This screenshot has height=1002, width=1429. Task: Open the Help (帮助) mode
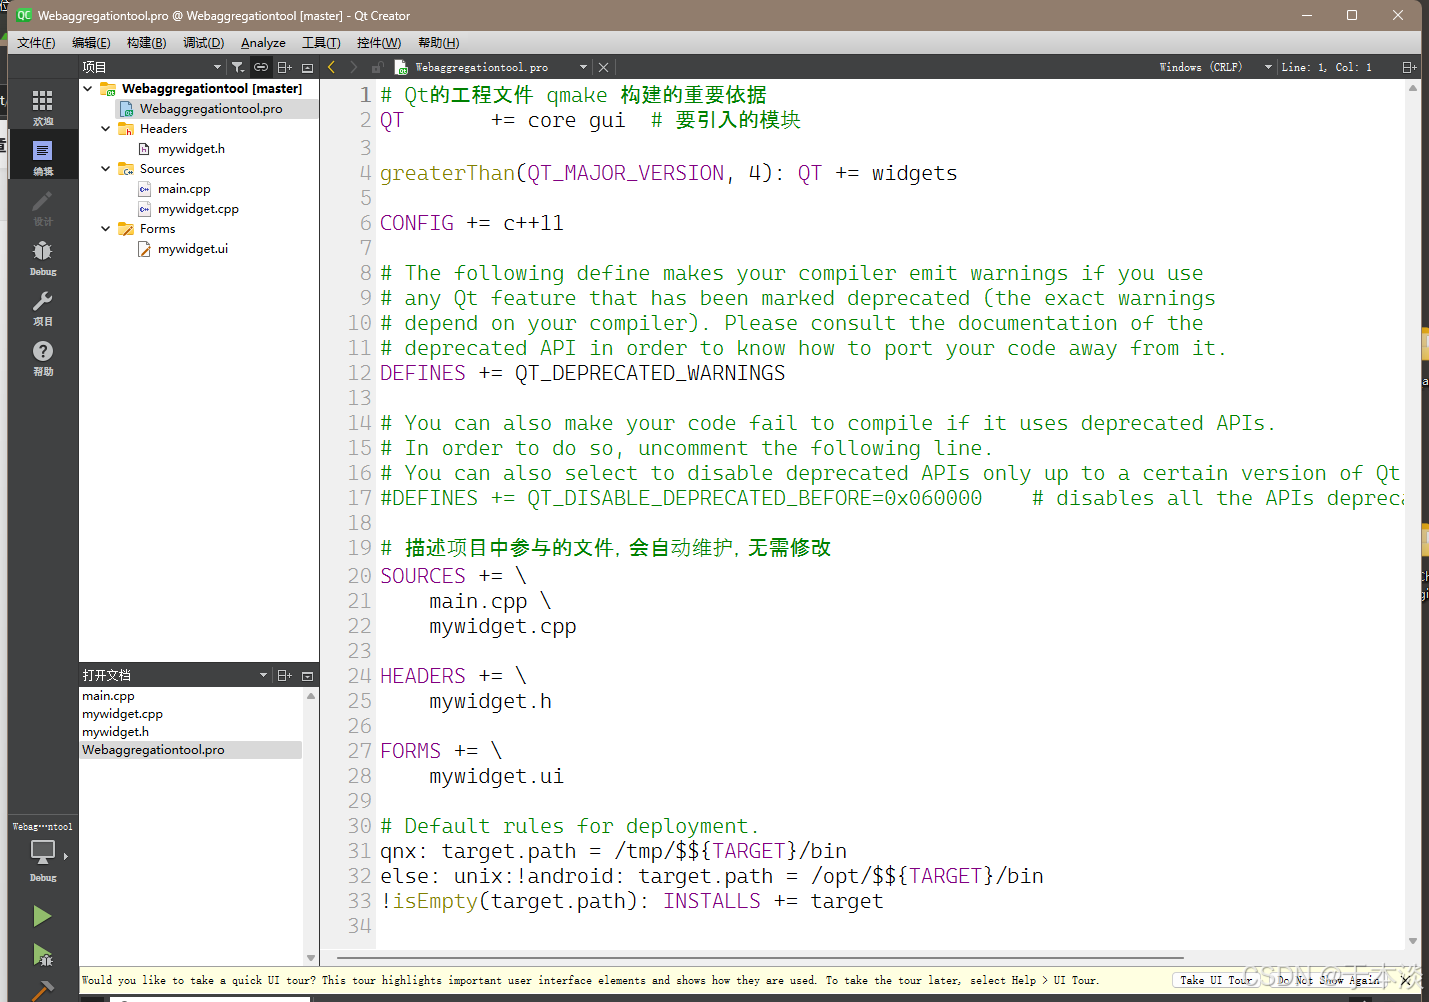click(x=42, y=357)
